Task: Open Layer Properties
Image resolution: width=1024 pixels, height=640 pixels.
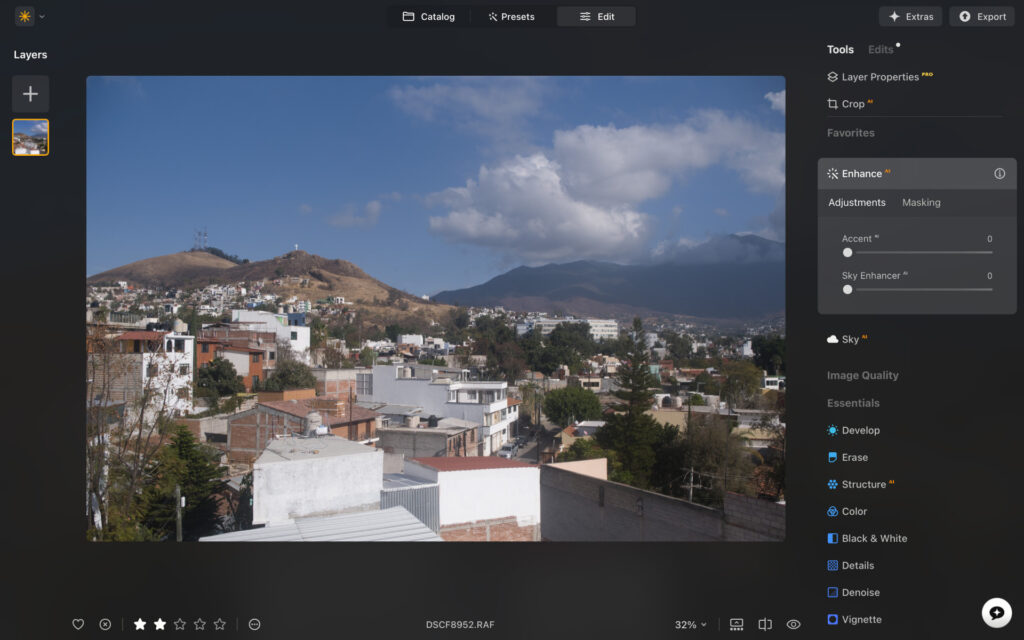Action: click(881, 76)
